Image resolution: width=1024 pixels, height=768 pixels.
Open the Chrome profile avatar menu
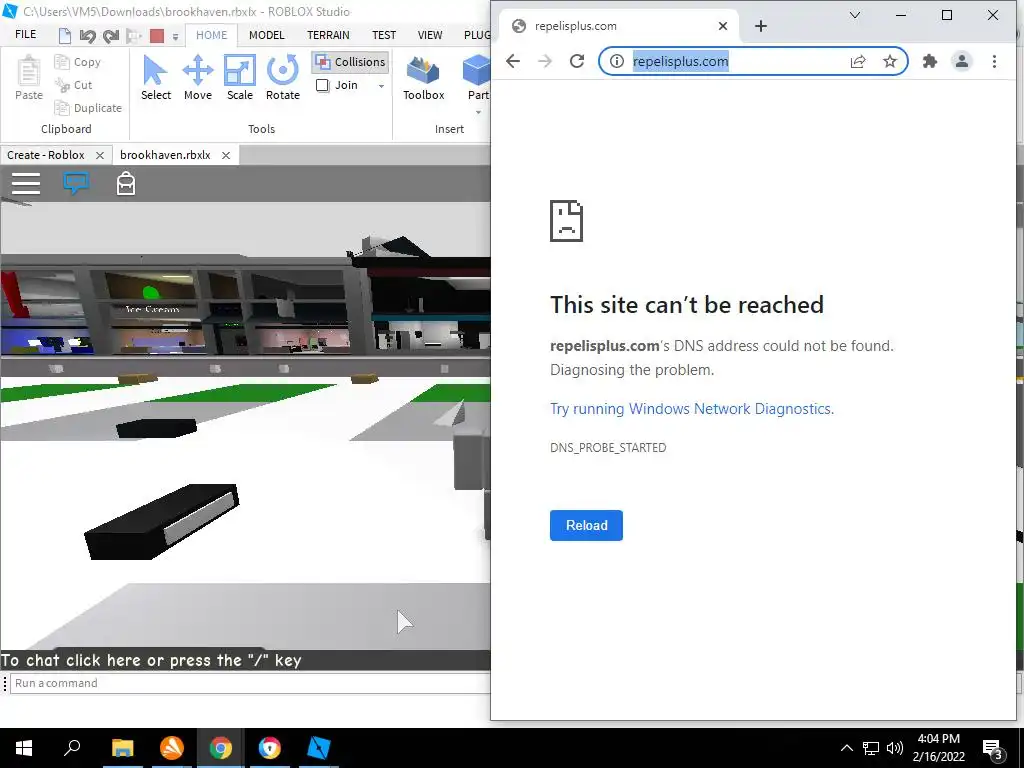point(961,61)
